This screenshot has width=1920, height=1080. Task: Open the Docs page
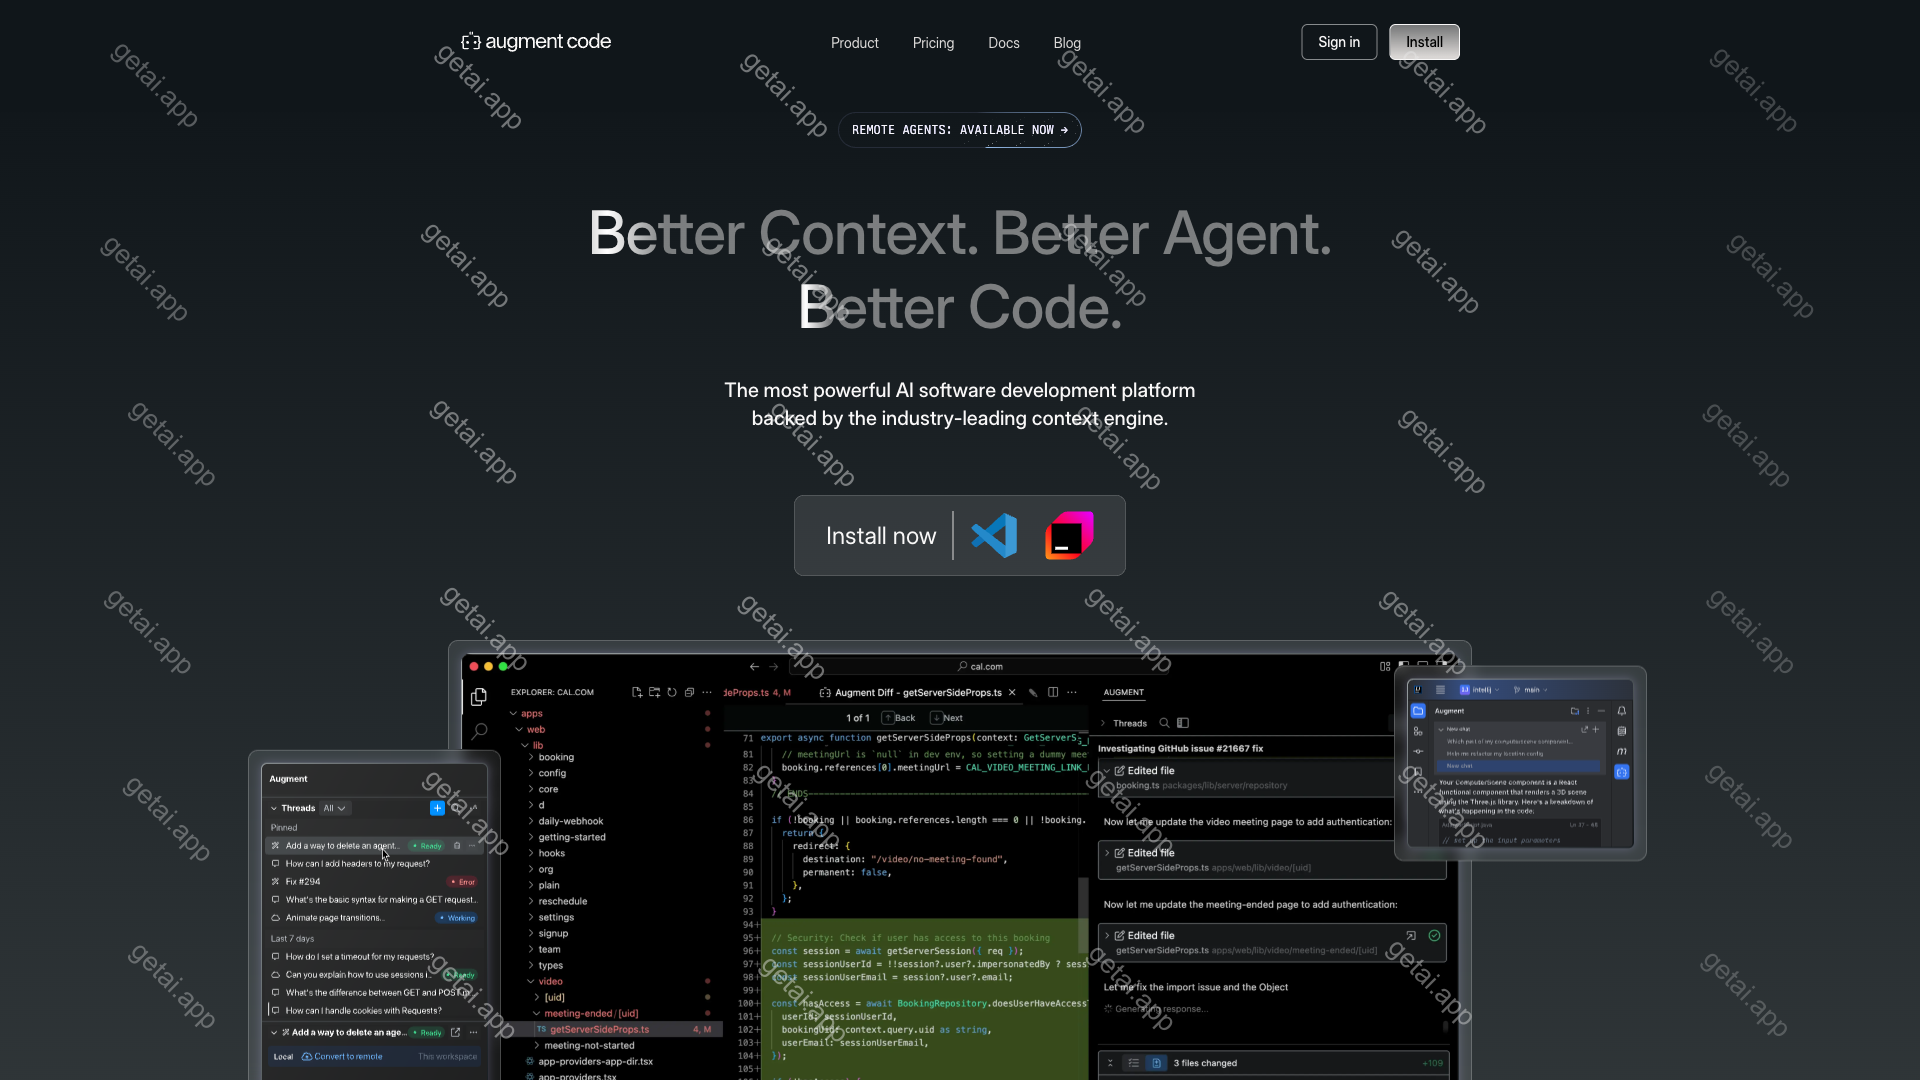tap(1004, 43)
